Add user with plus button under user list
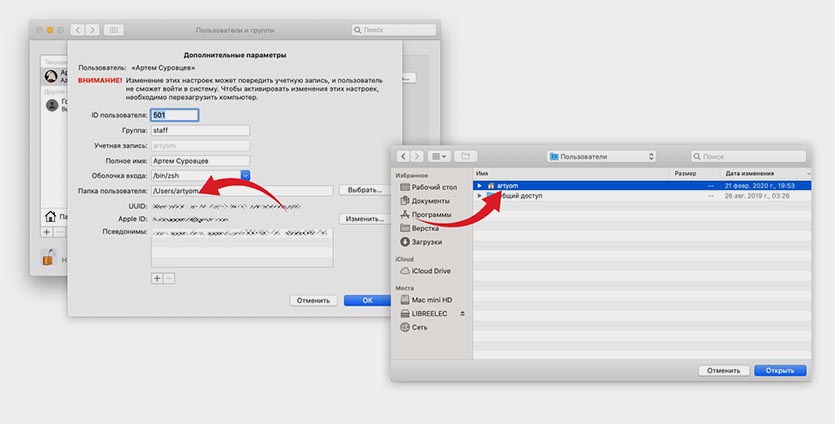835x424 pixels. click(47, 232)
